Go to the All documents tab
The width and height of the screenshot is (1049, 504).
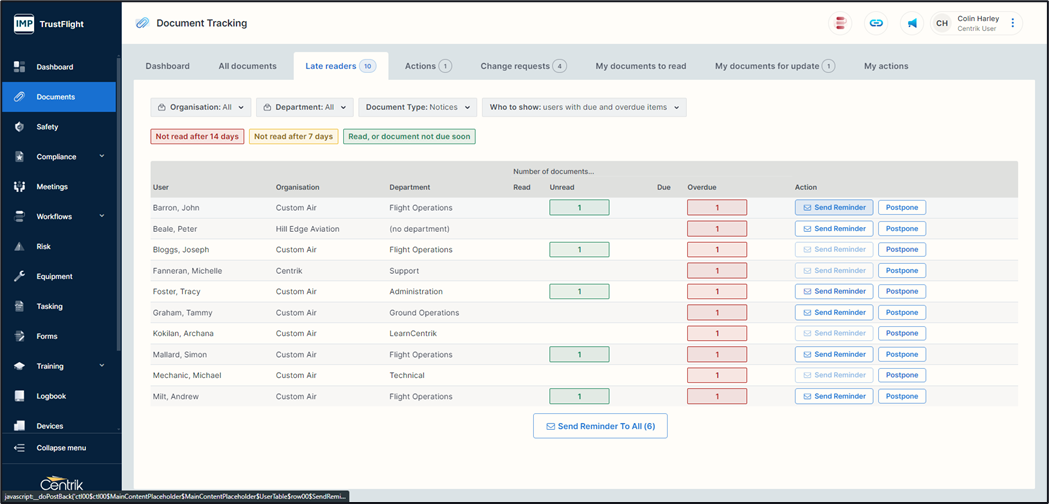(247, 66)
